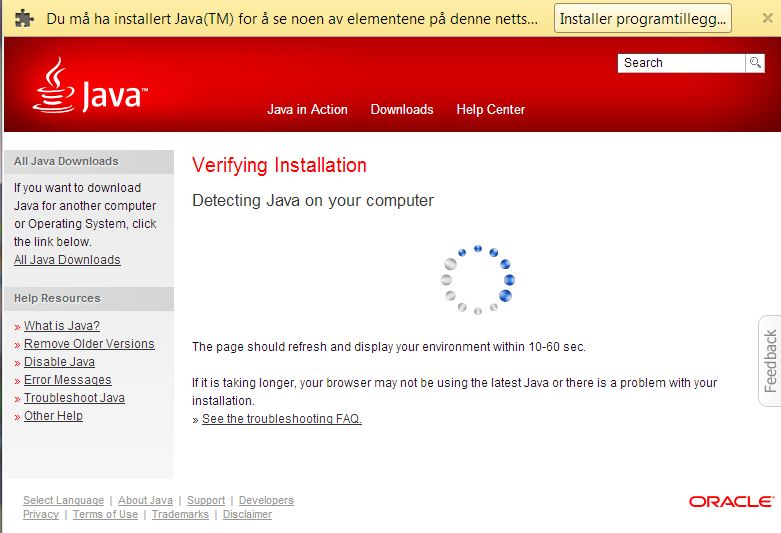Viewport: 781px width, 533px height.
Task: Click the 10-60 sec refresh message
Action: point(389,347)
